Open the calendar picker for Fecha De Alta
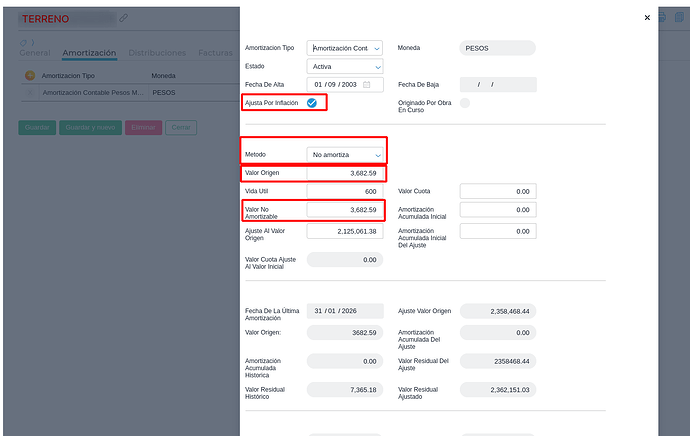The width and height of the screenshot is (690, 436). coord(367,84)
